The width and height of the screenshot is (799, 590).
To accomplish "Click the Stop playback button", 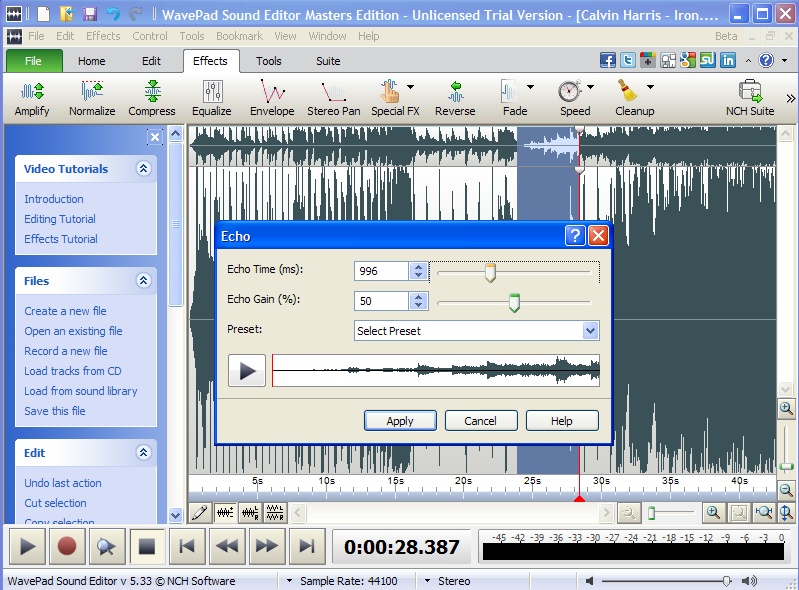I will click(x=147, y=546).
